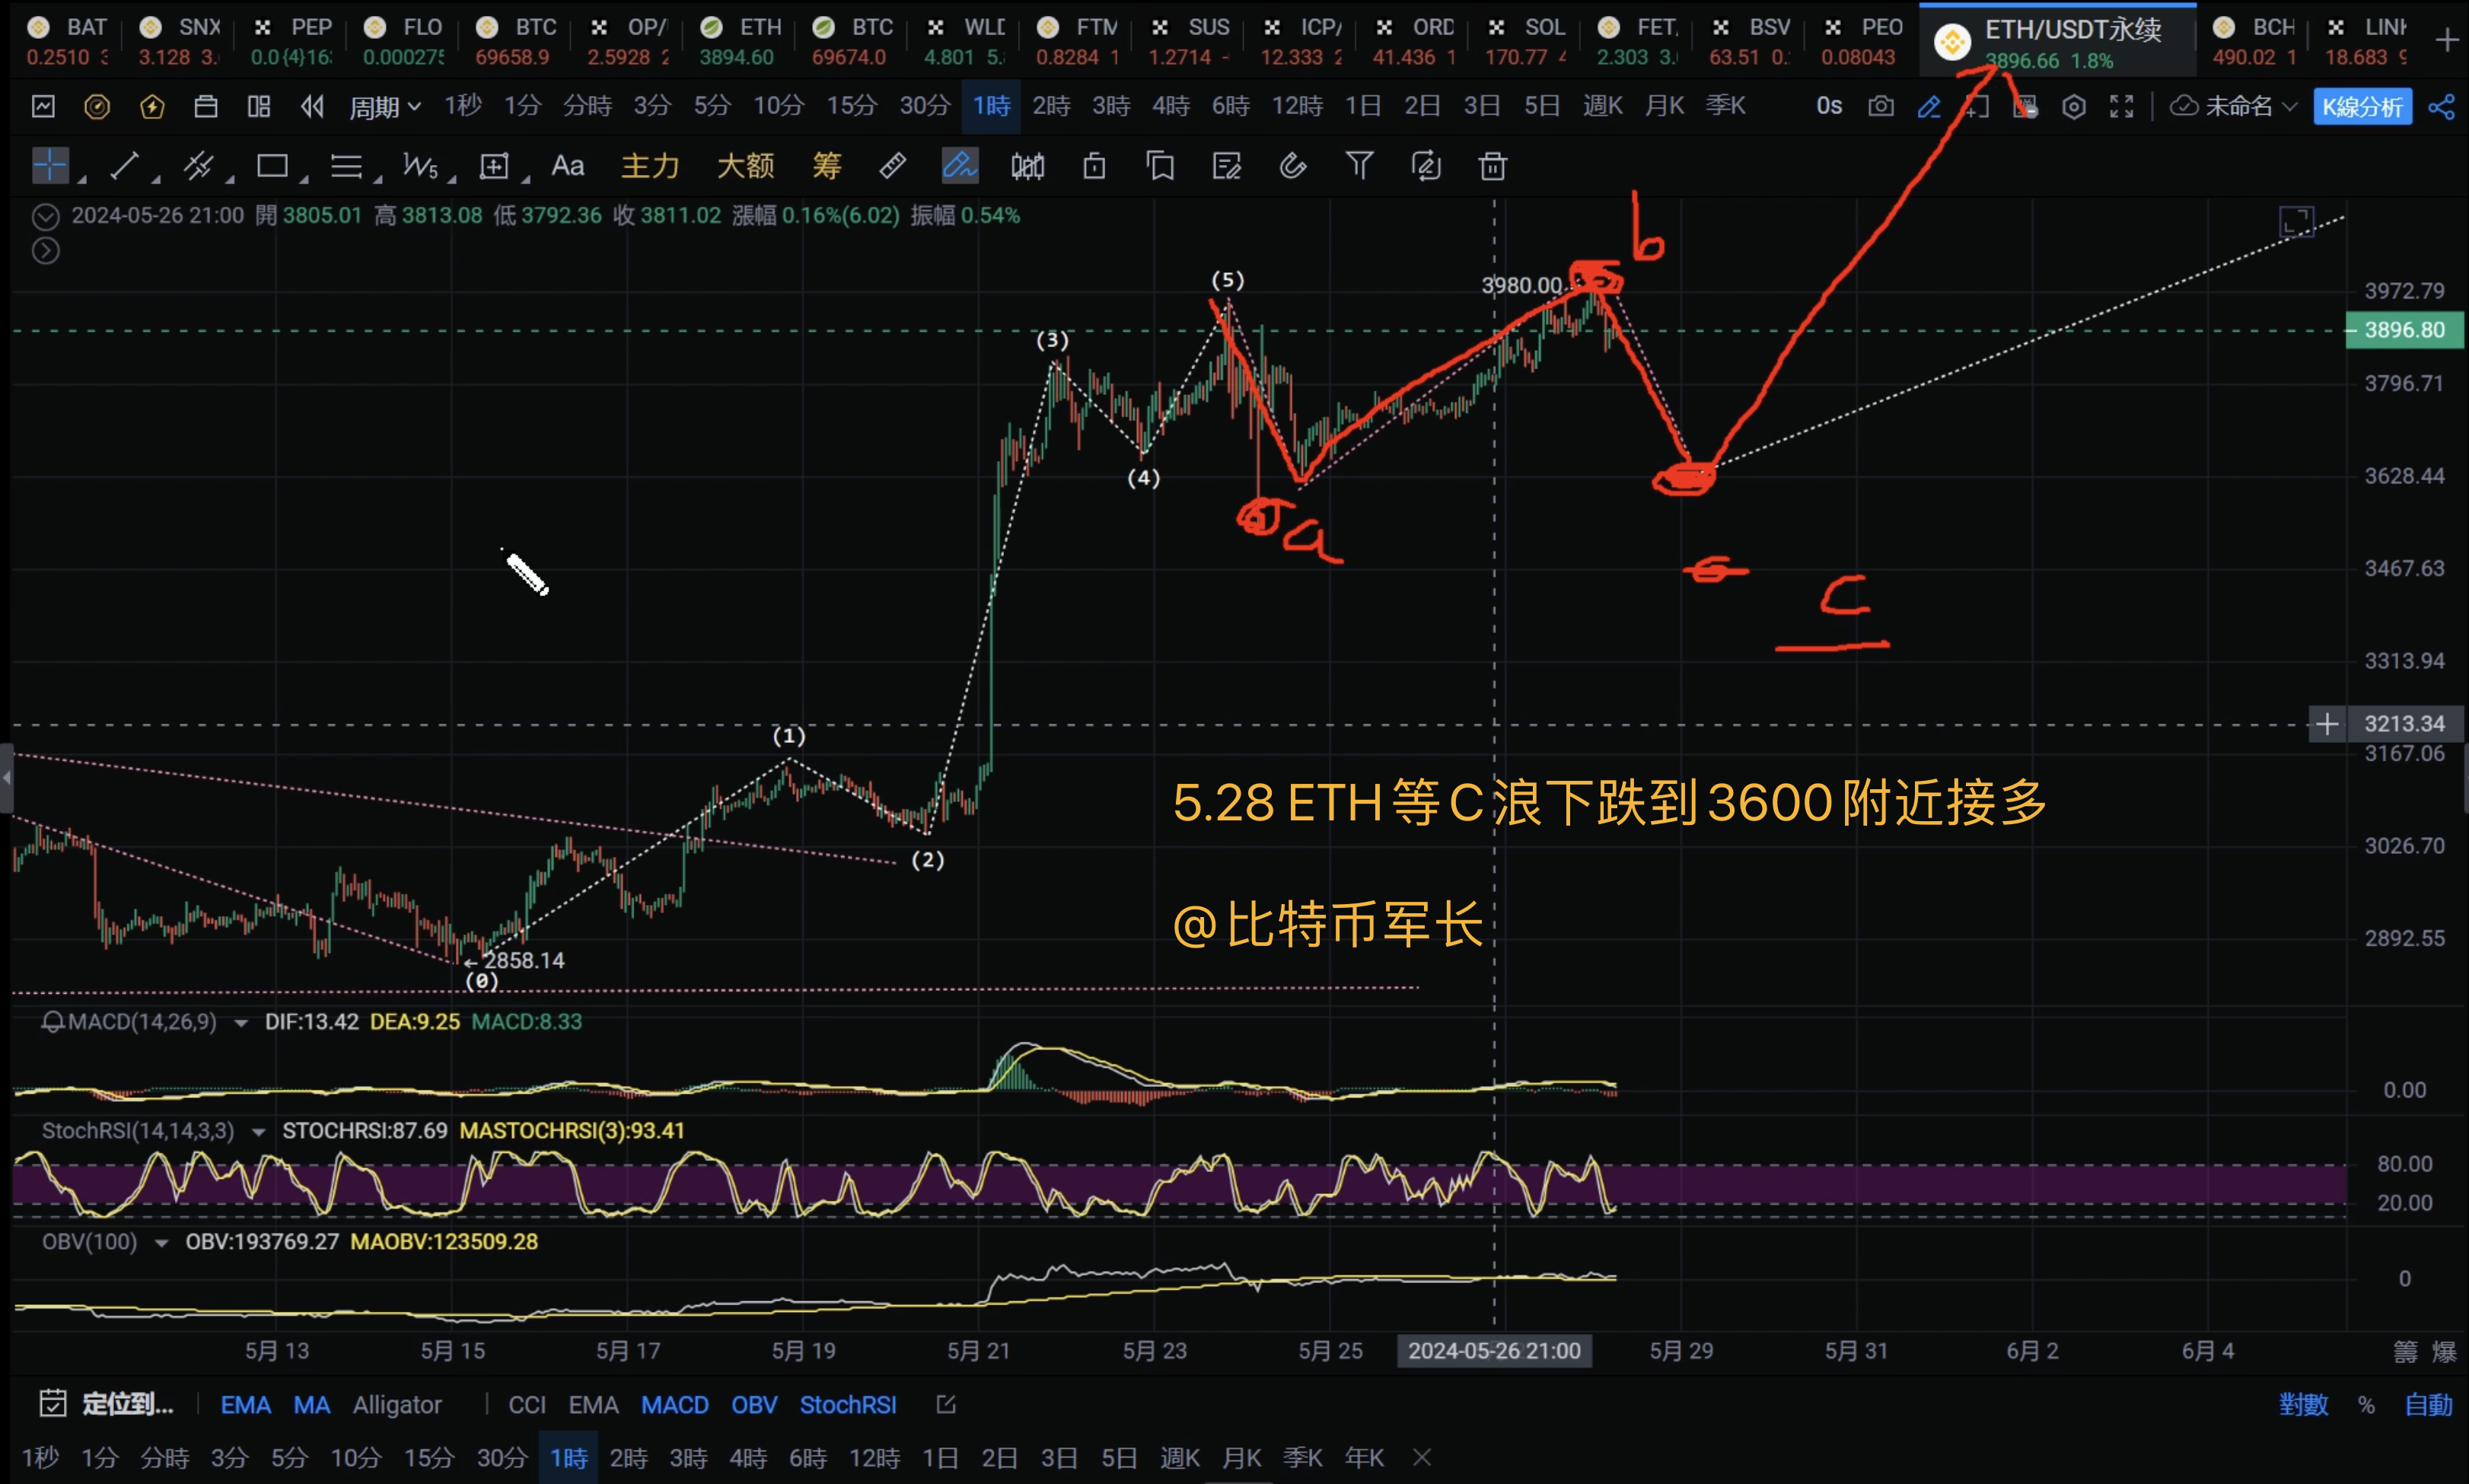Click the gold lightning hexagon icon
This screenshot has width=2469, height=1484.
[x=152, y=106]
